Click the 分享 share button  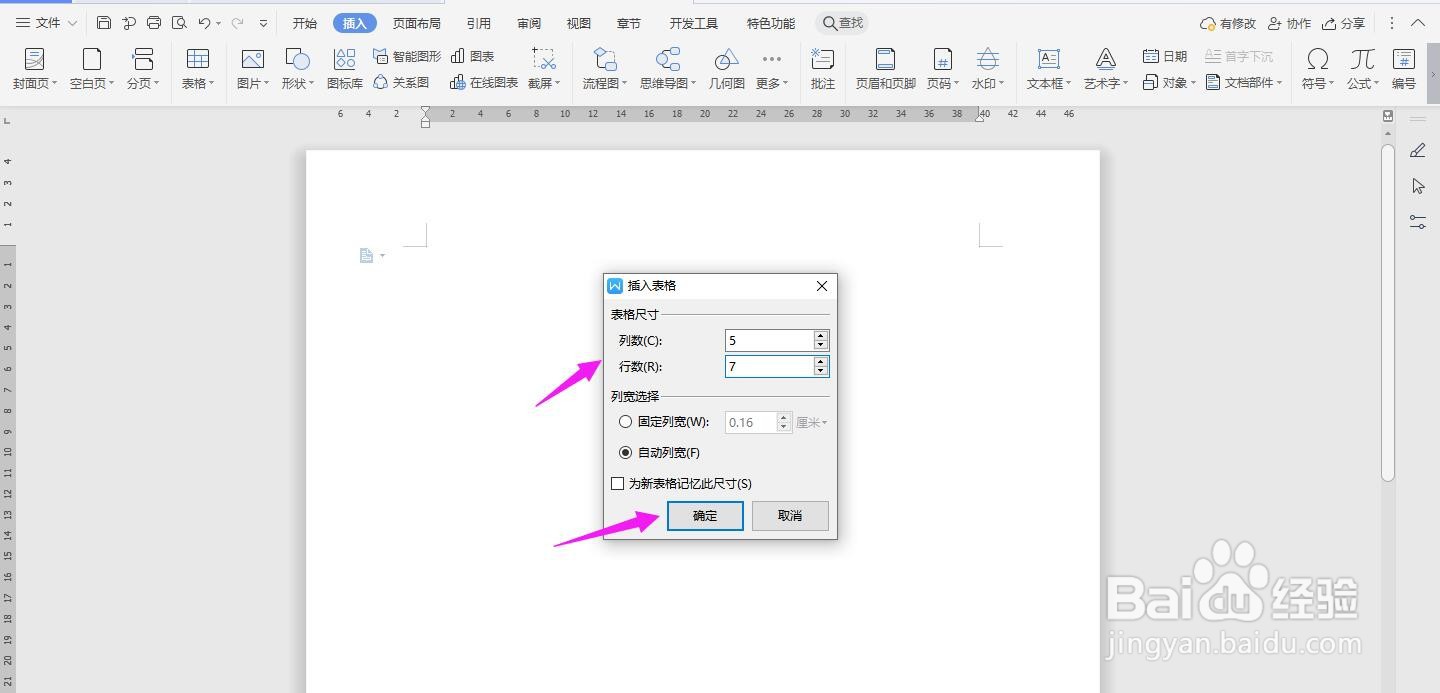point(1343,23)
